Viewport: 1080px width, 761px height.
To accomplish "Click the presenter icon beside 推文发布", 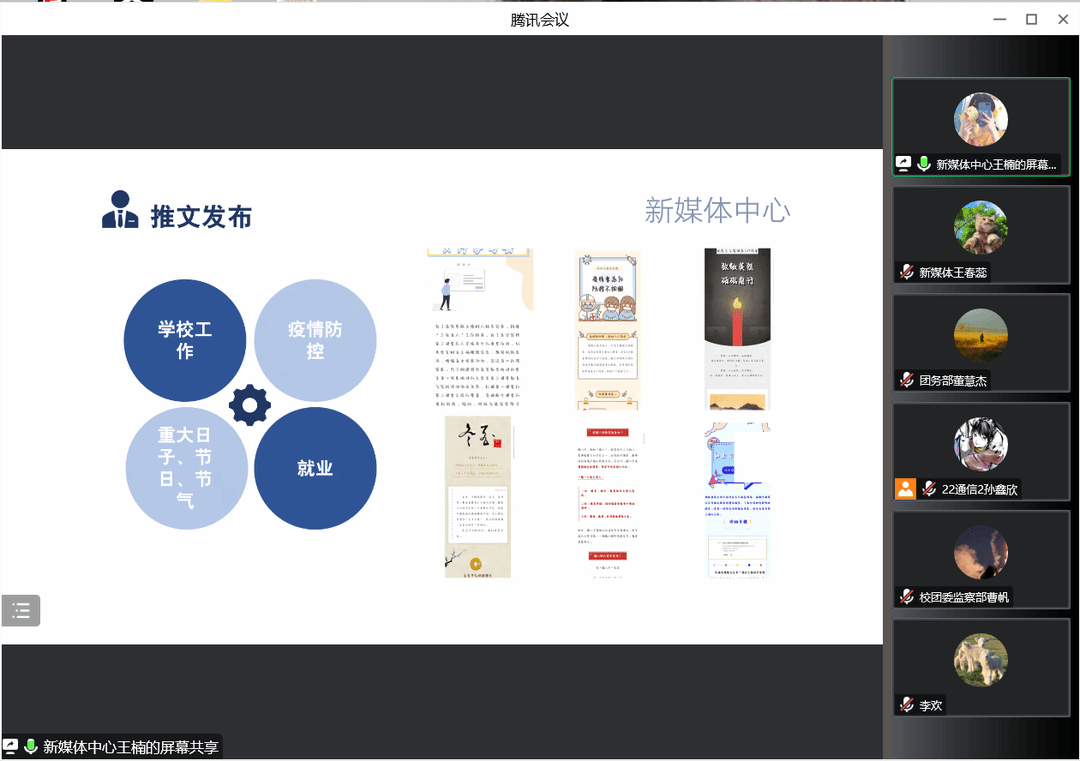I will pyautogui.click(x=120, y=210).
